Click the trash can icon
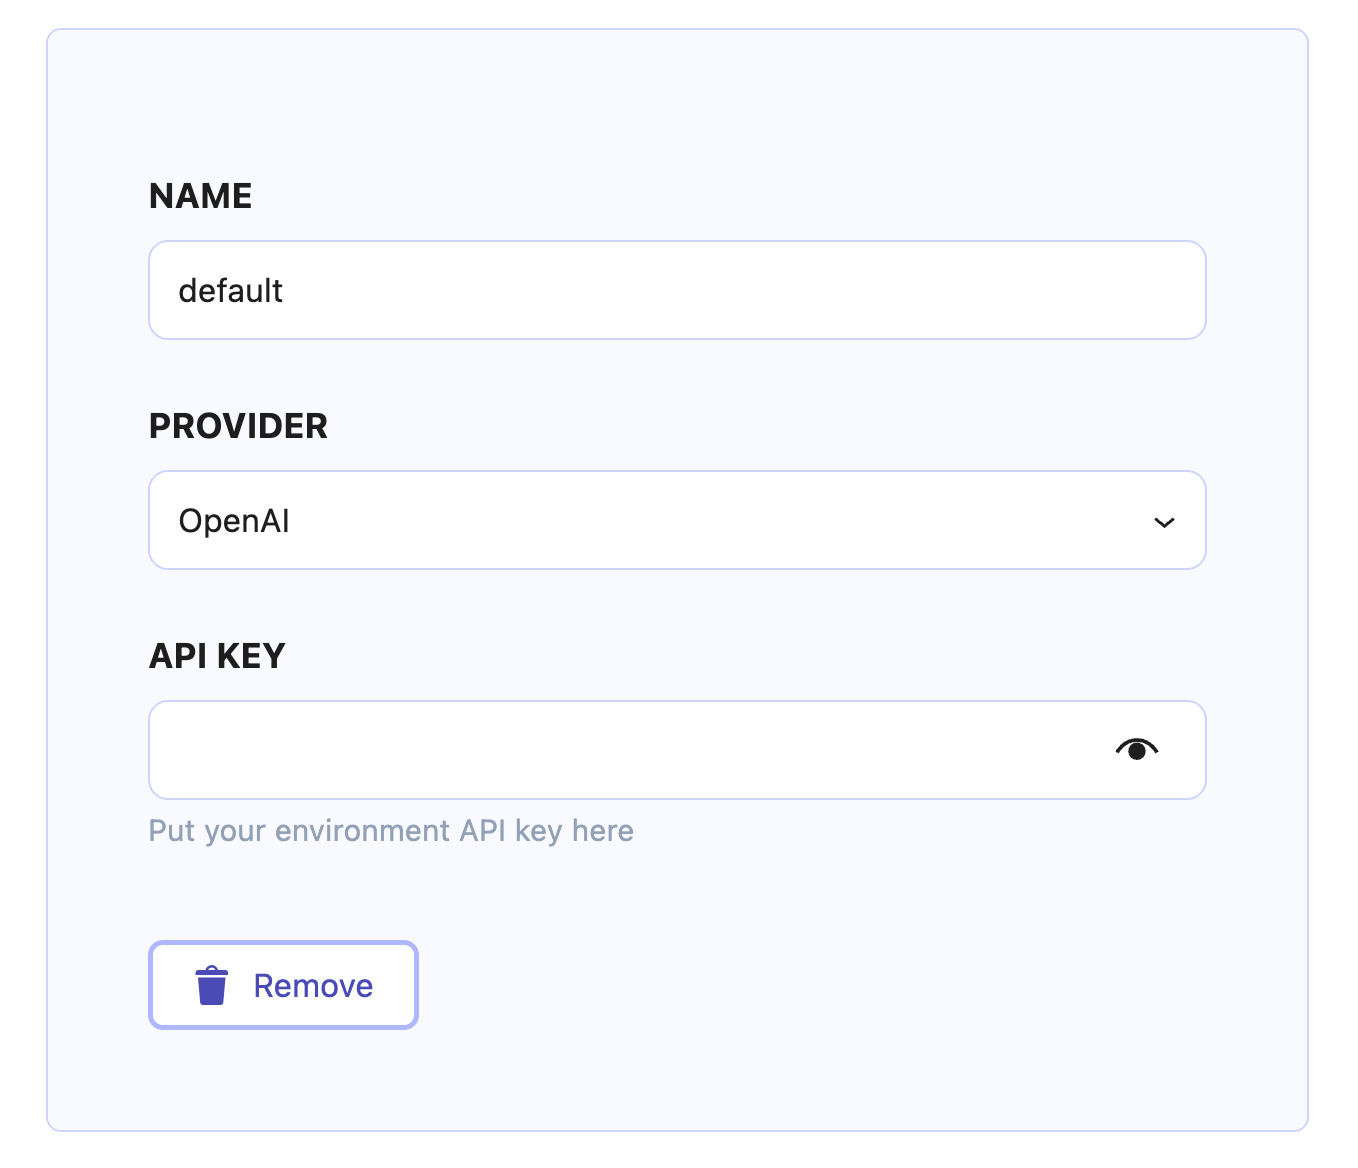The width and height of the screenshot is (1358, 1168). (x=211, y=985)
